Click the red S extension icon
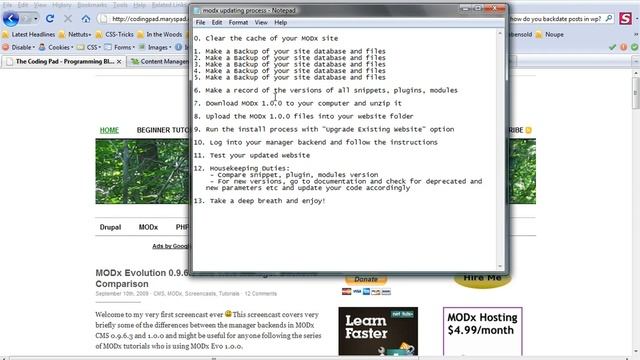Screen dimensions: 640x360 (625, 18)
